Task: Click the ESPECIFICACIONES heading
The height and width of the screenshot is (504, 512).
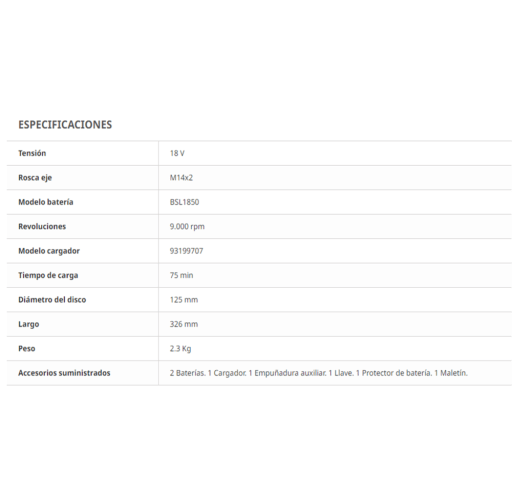Action: pos(65,125)
